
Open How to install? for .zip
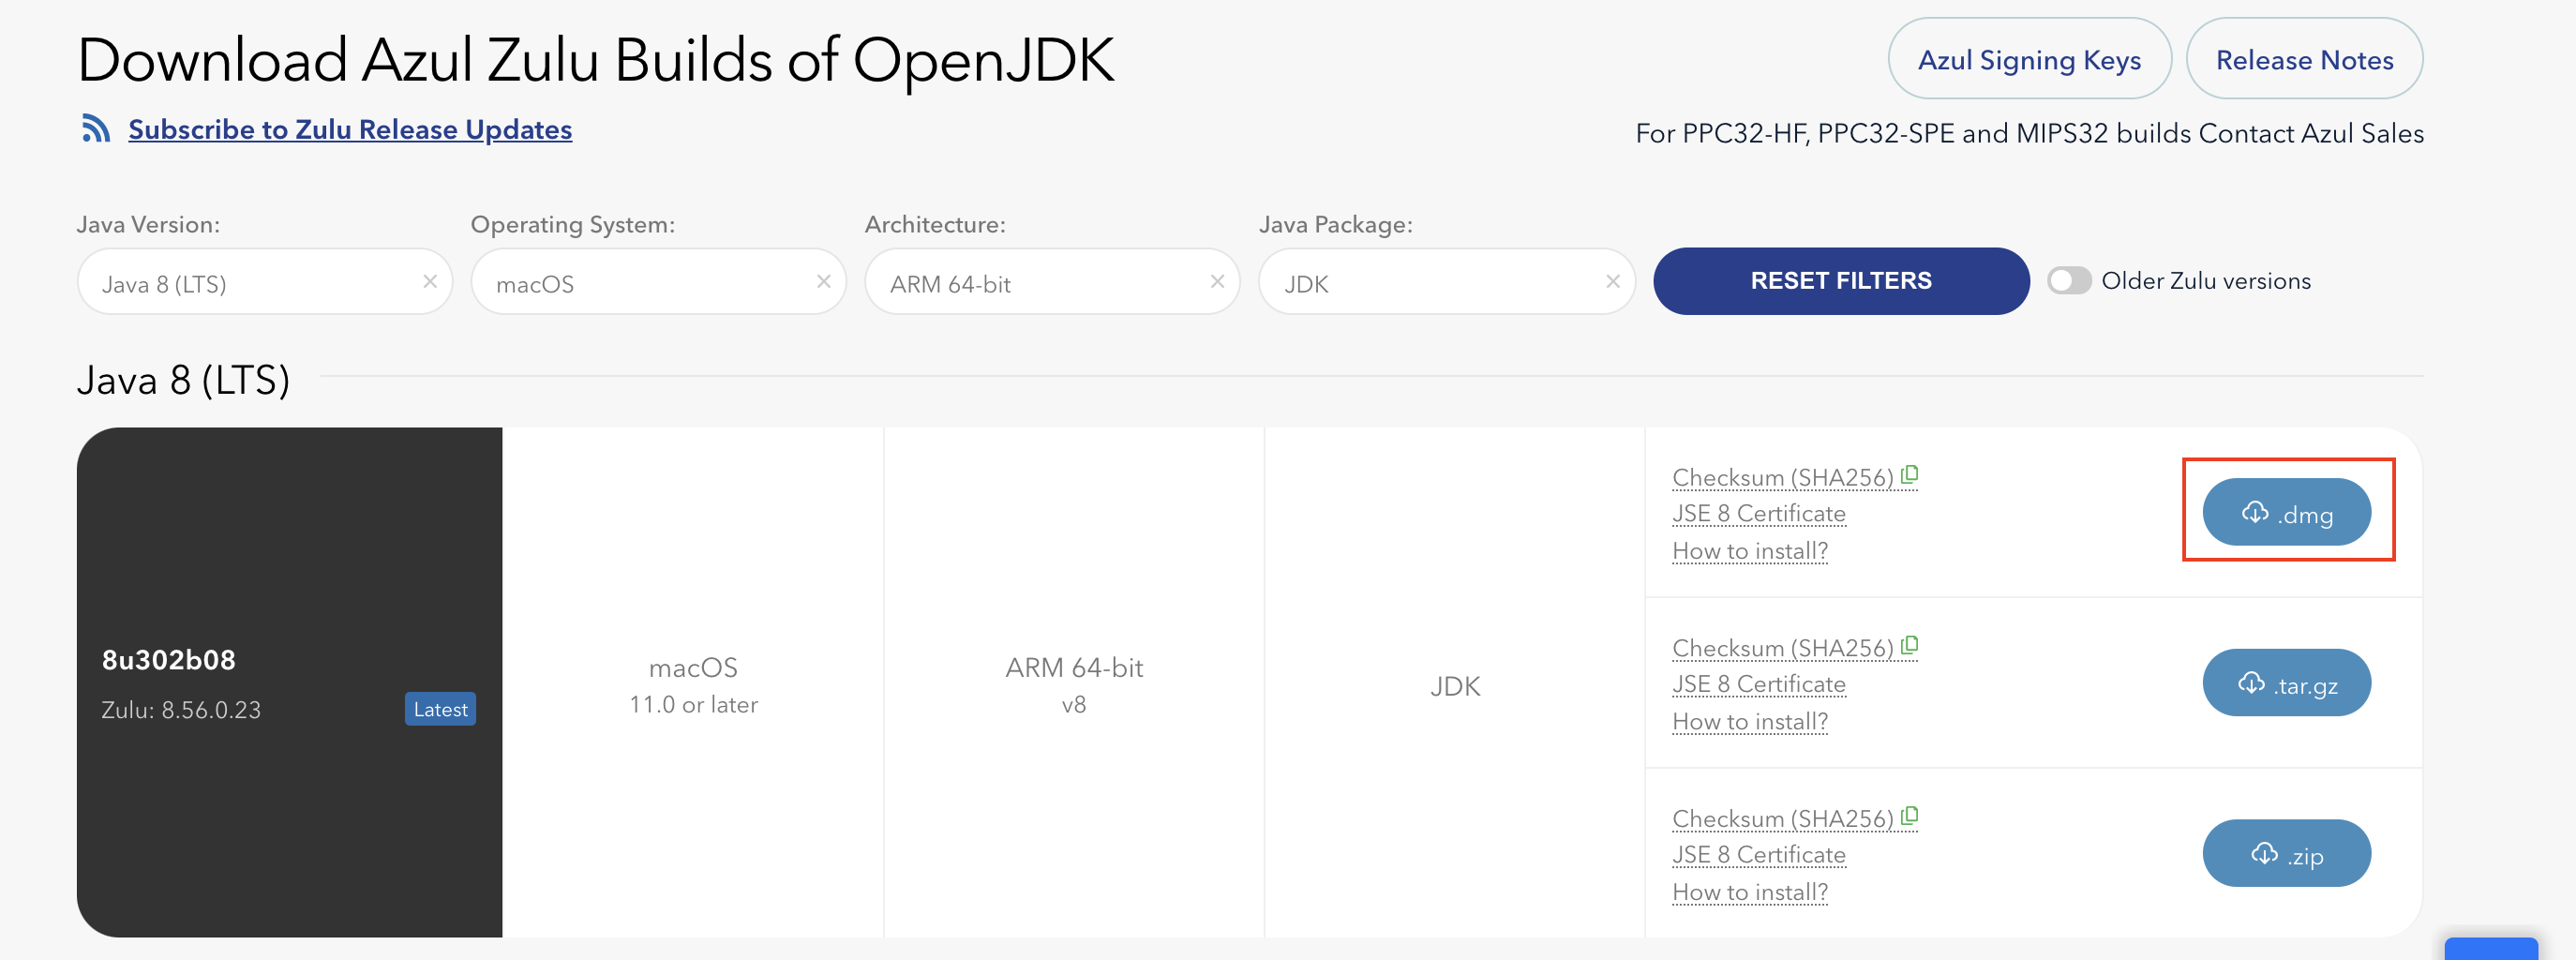1750,892
